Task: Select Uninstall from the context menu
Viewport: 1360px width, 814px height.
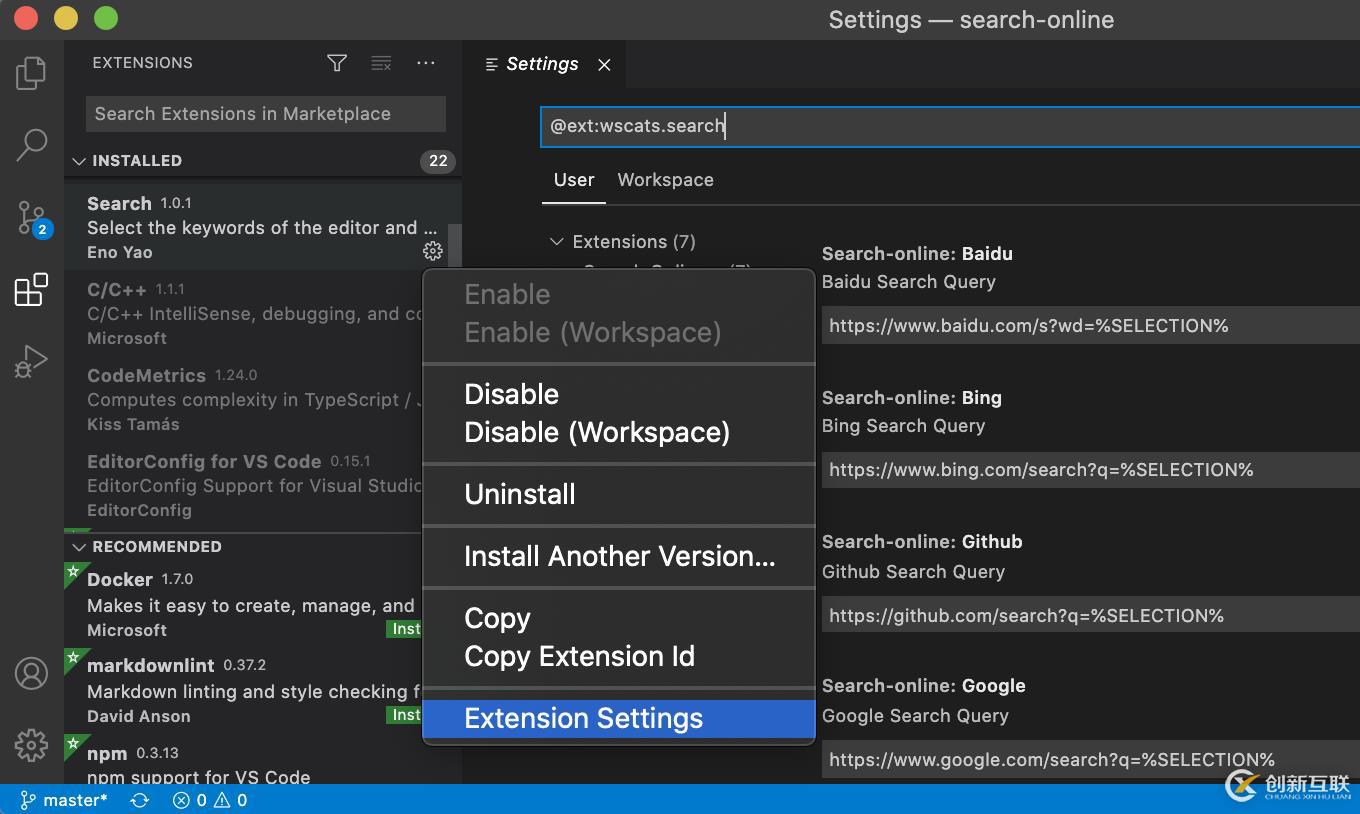Action: (520, 494)
